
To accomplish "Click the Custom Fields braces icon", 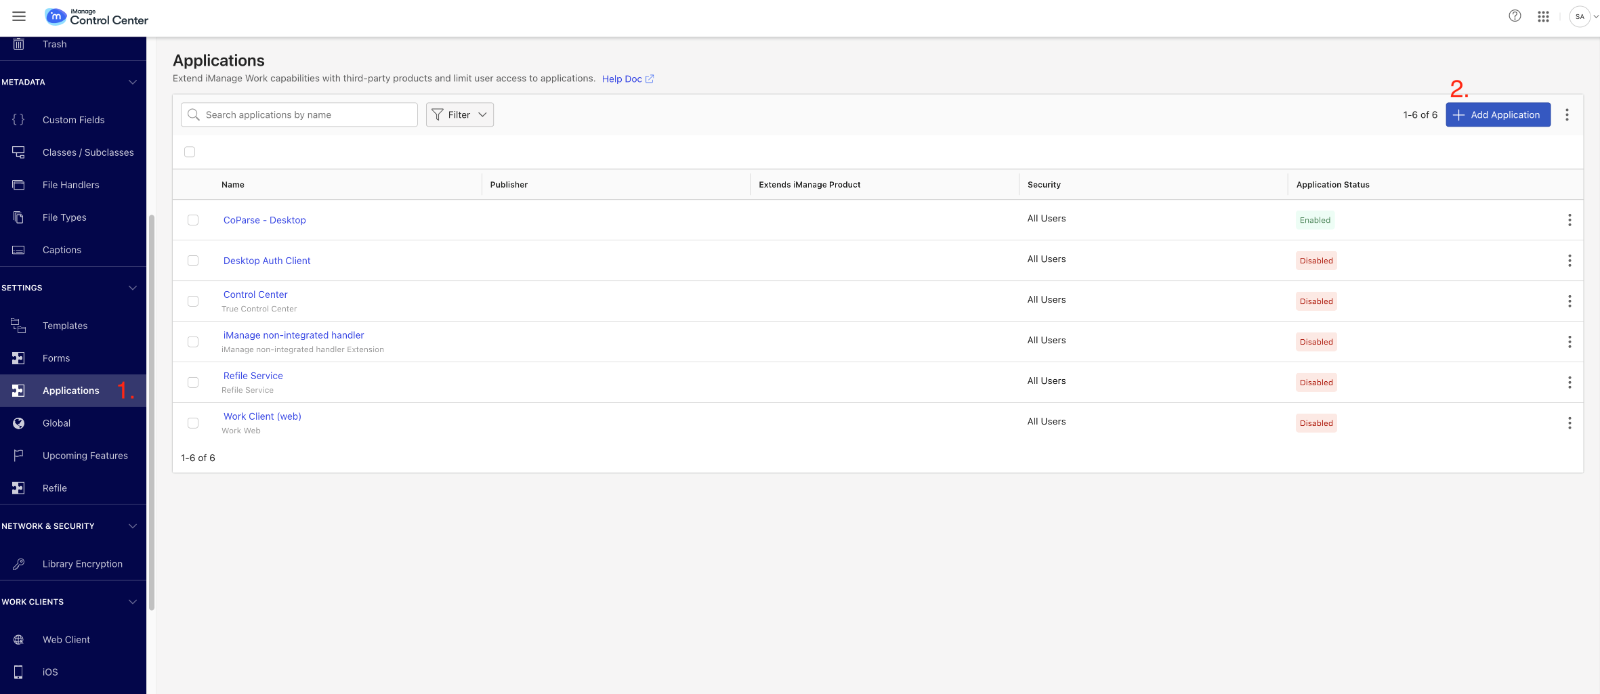I will [18, 120].
